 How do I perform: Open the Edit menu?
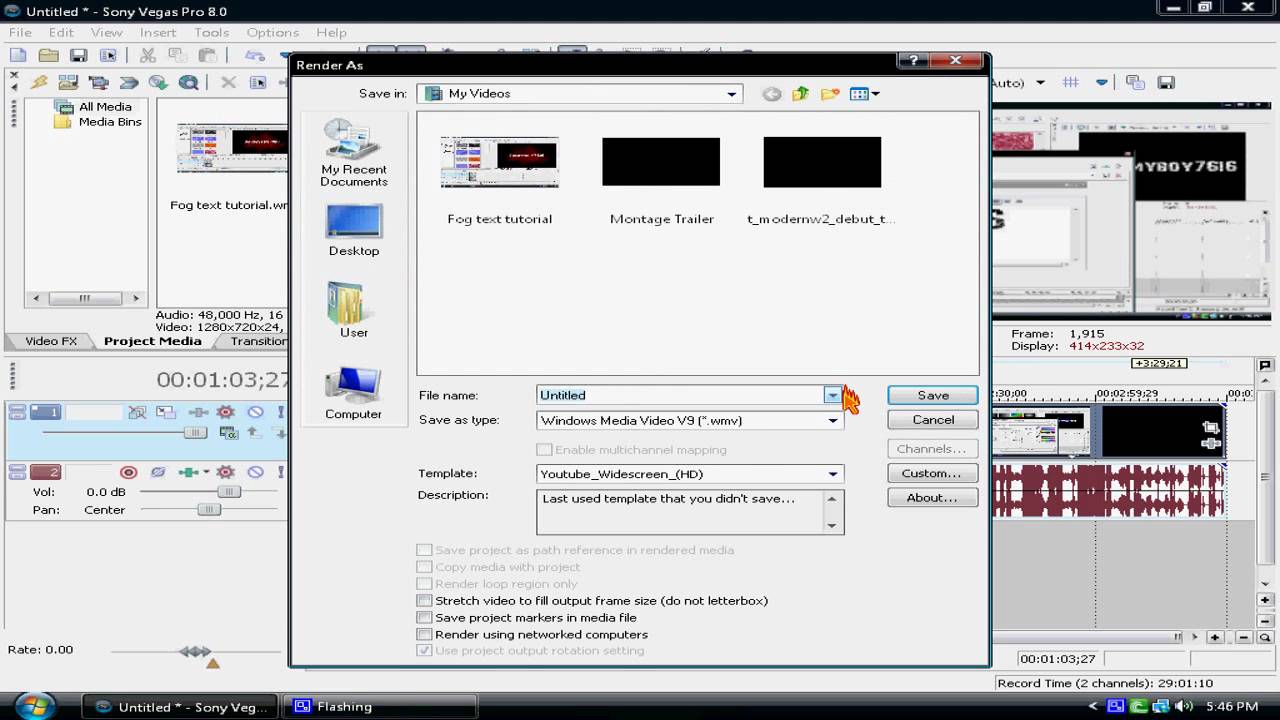click(61, 32)
